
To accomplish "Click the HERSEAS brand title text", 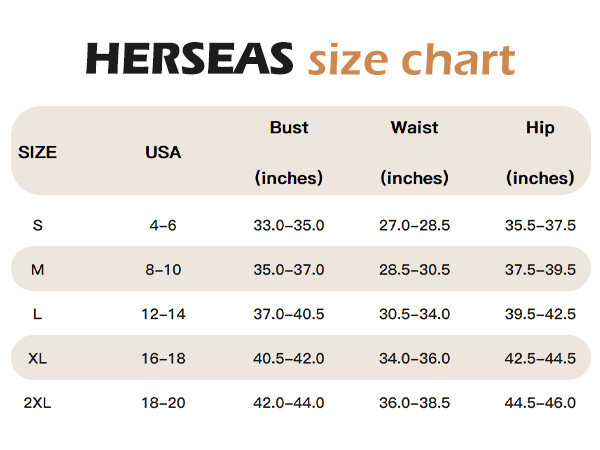I will point(189,59).
